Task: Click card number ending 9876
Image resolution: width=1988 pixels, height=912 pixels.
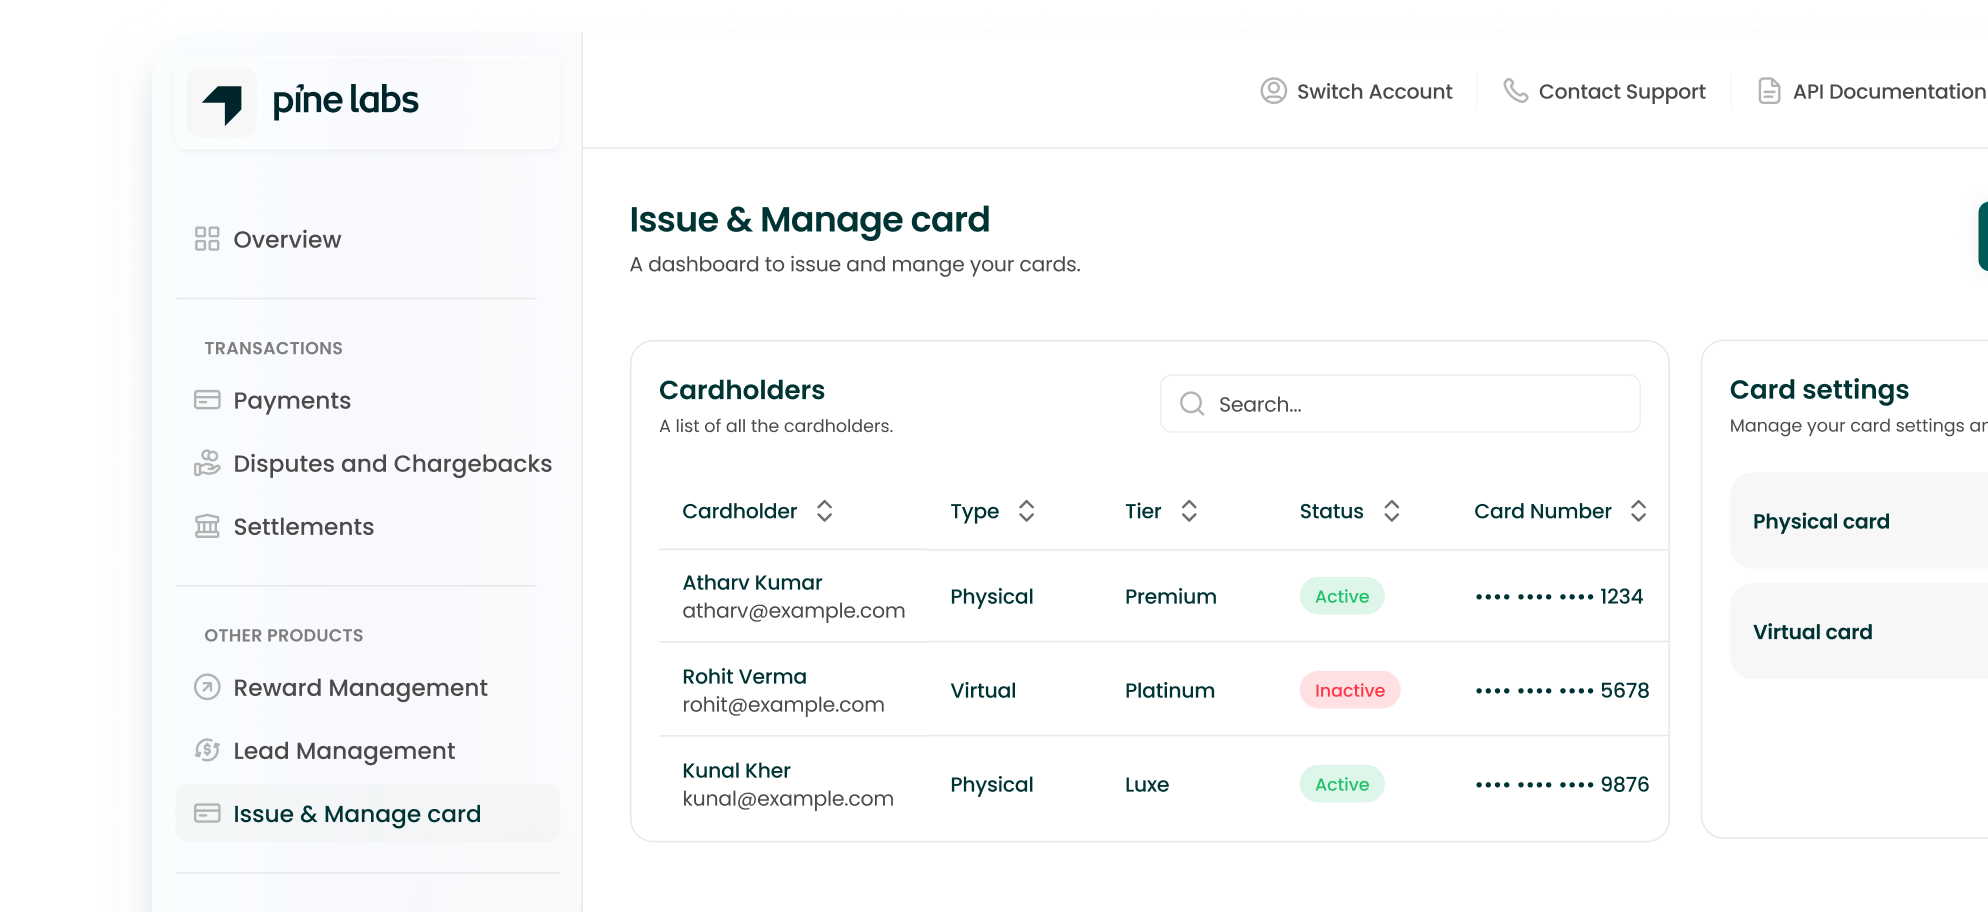Action: [1562, 784]
